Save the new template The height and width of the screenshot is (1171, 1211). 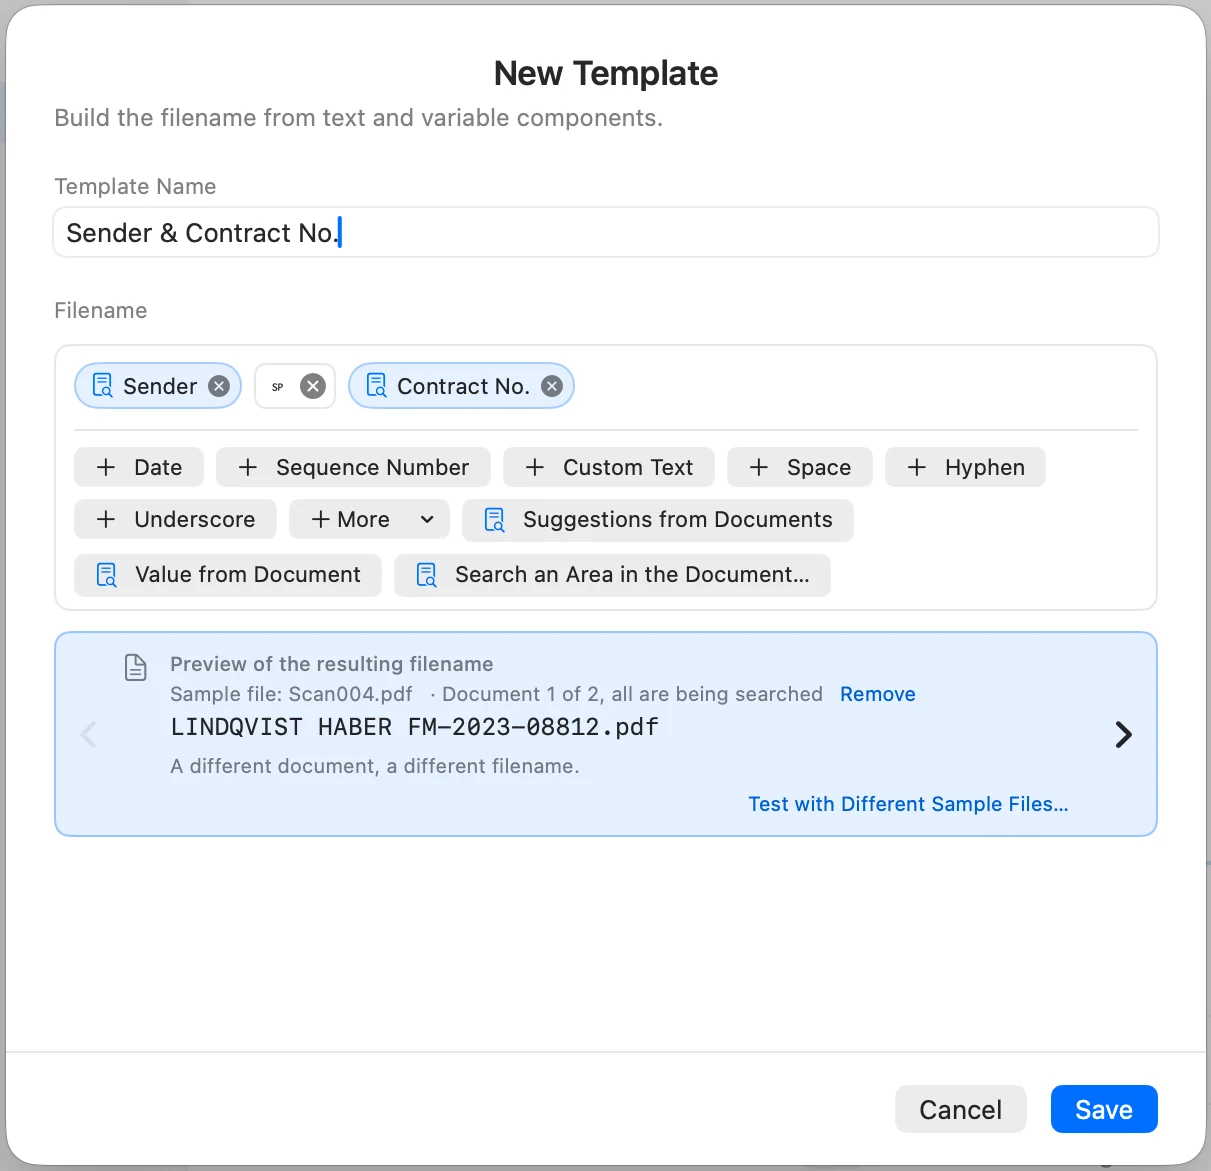pos(1104,1109)
